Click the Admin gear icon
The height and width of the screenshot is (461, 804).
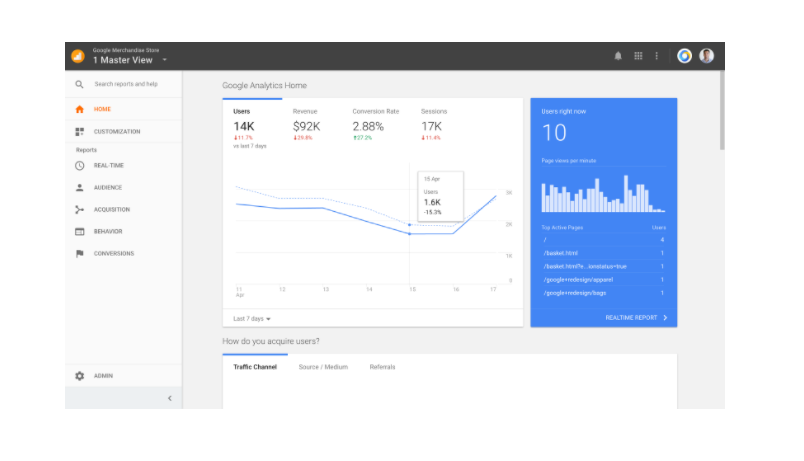click(79, 376)
